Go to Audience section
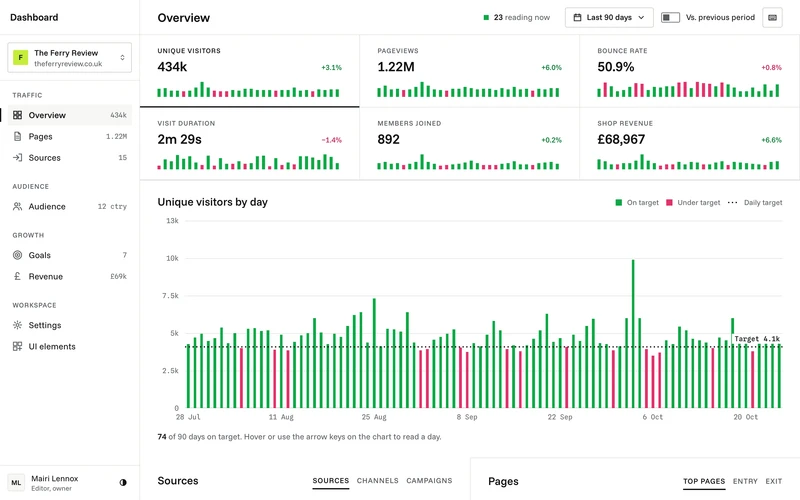This screenshot has height=500, width=800. coord(69,207)
